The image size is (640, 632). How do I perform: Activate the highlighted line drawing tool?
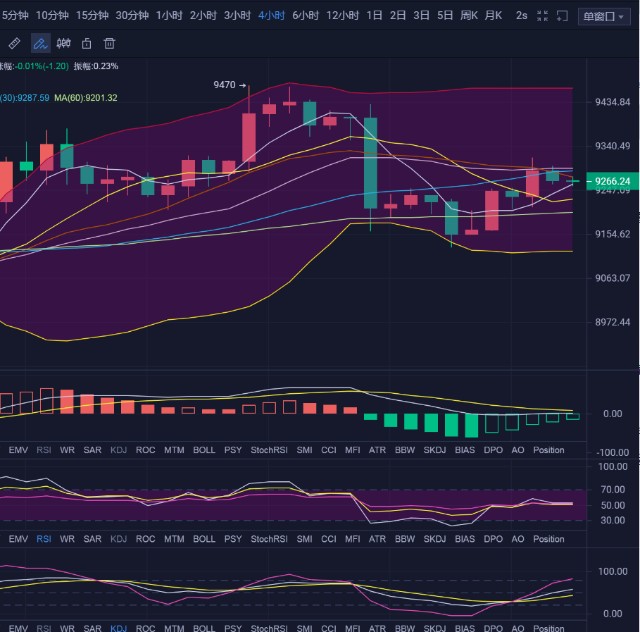[40, 43]
